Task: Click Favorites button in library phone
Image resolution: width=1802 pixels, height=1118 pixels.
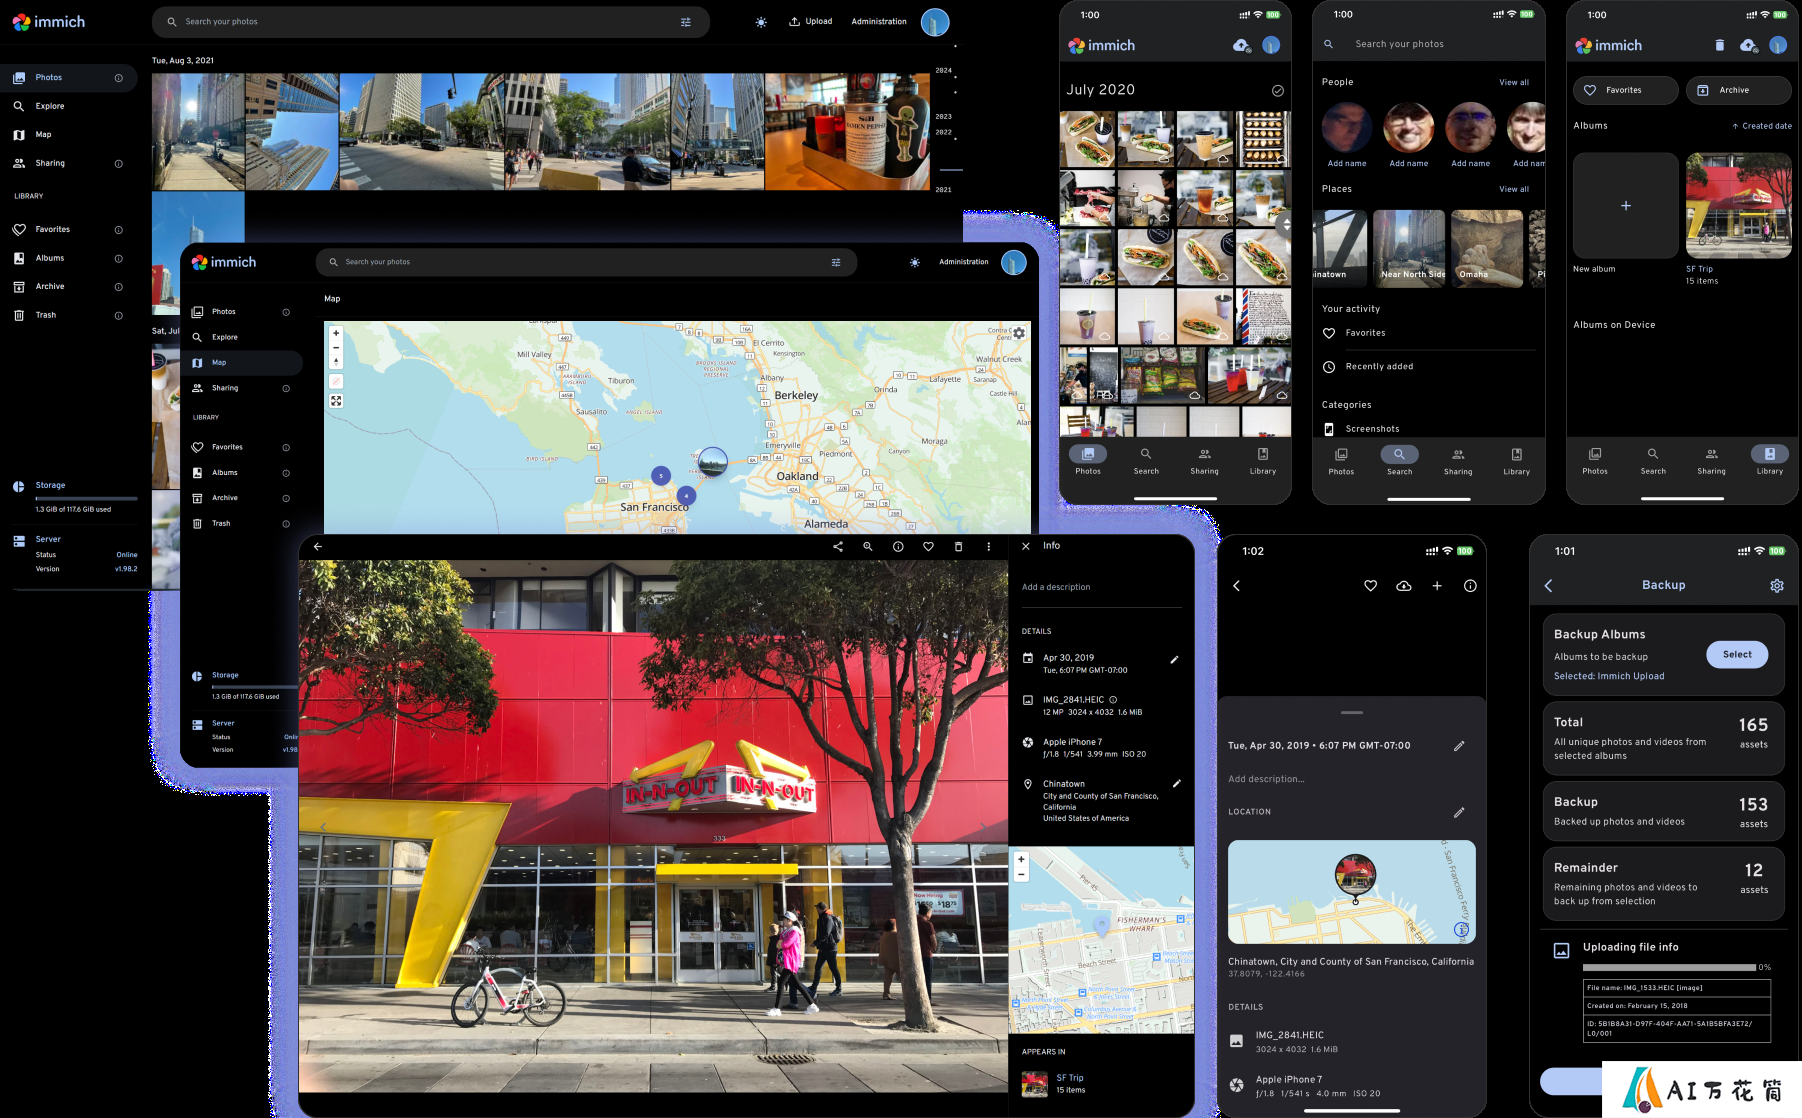Action: 1626,91
